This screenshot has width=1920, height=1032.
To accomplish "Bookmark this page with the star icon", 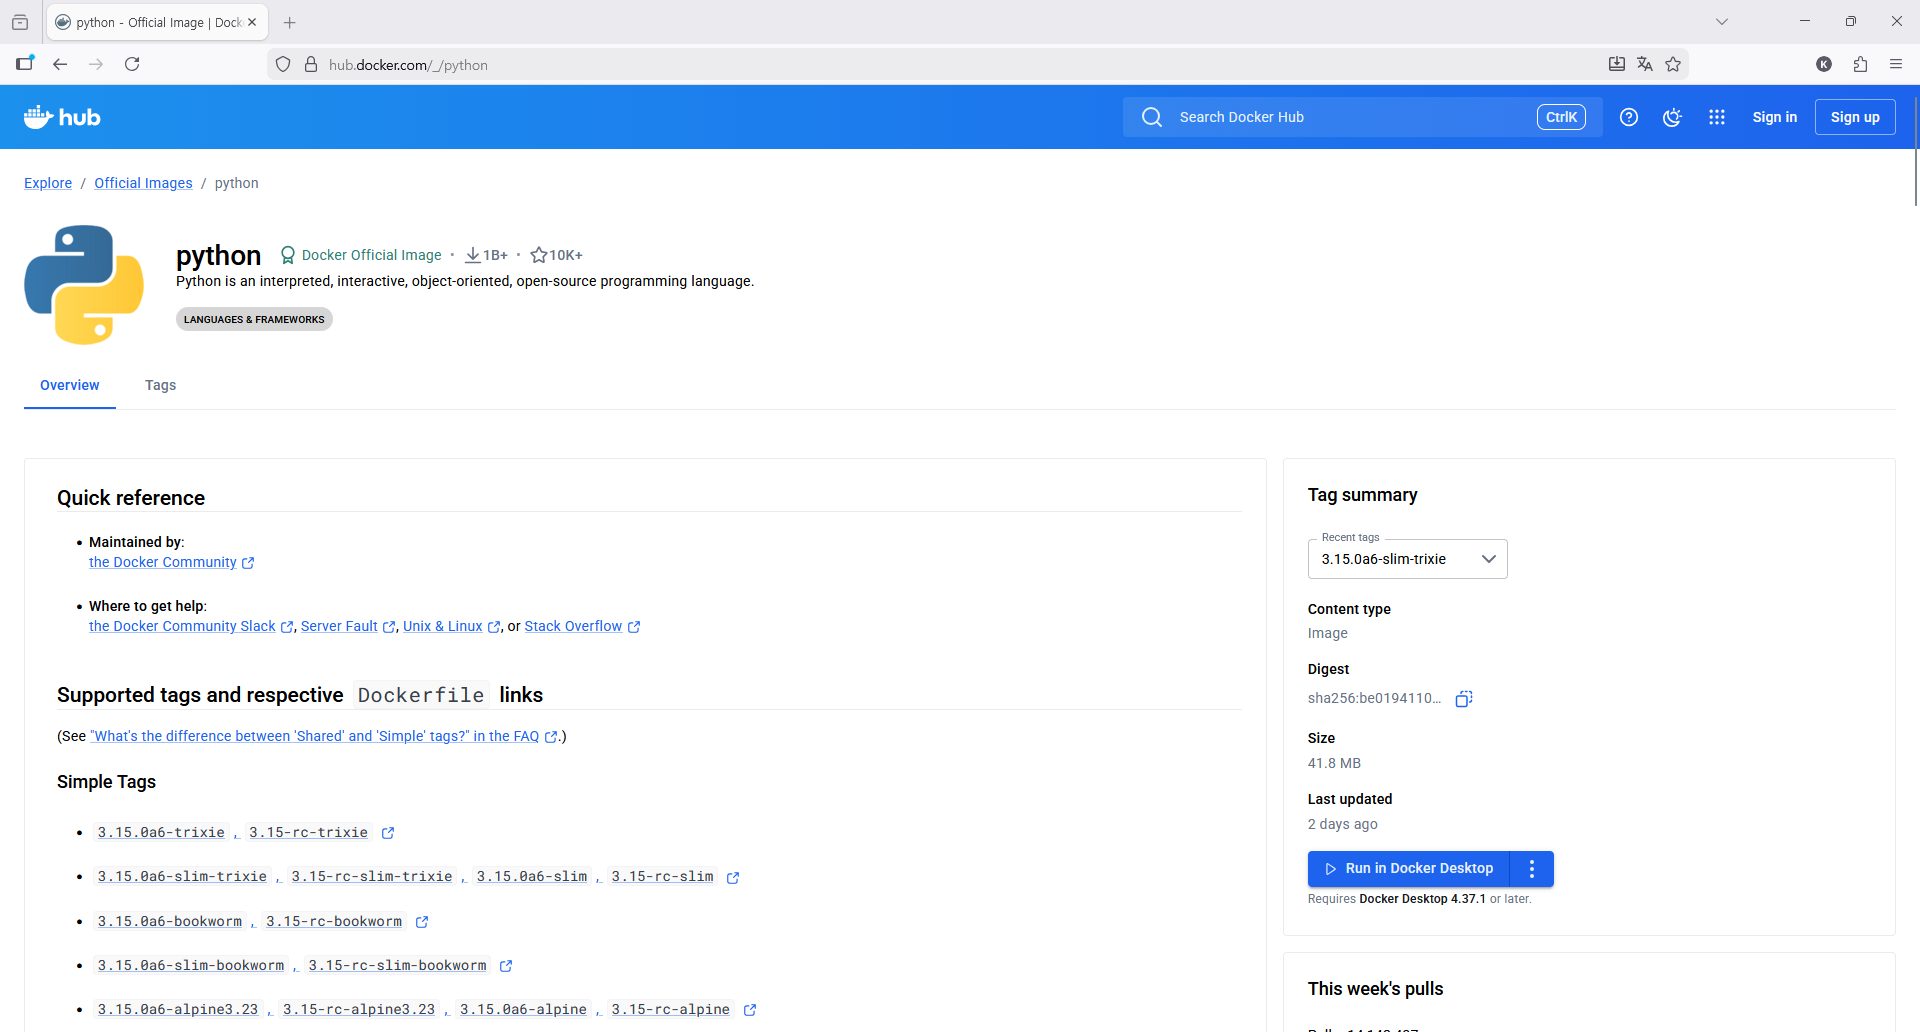I will [x=1673, y=64].
